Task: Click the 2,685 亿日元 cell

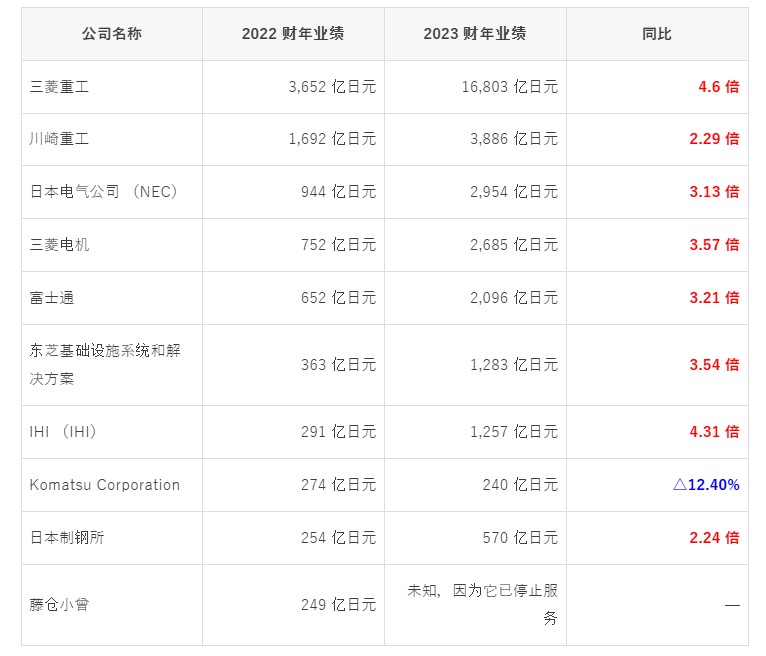Action: (475, 245)
